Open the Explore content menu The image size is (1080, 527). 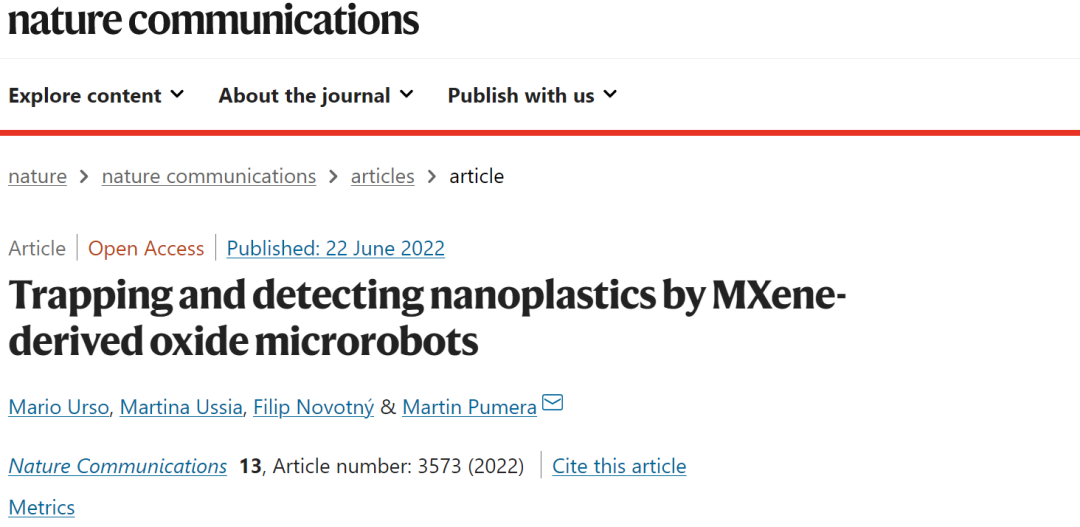[96, 95]
